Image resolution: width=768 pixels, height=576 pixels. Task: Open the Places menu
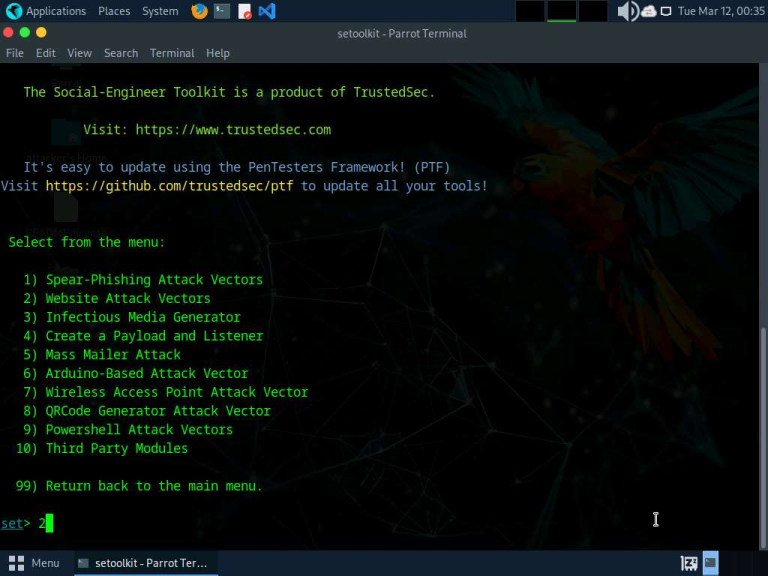[x=114, y=11]
